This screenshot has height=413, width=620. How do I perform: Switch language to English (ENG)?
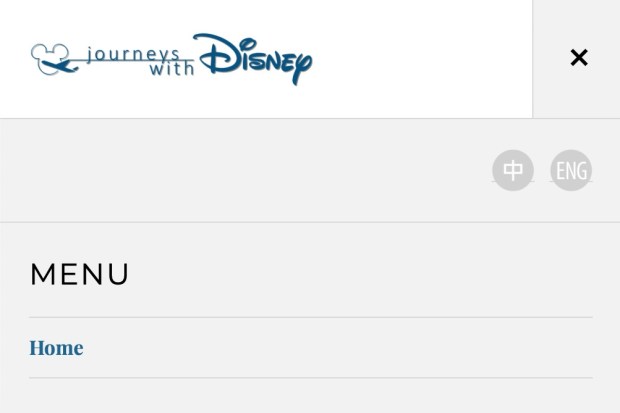tap(571, 171)
